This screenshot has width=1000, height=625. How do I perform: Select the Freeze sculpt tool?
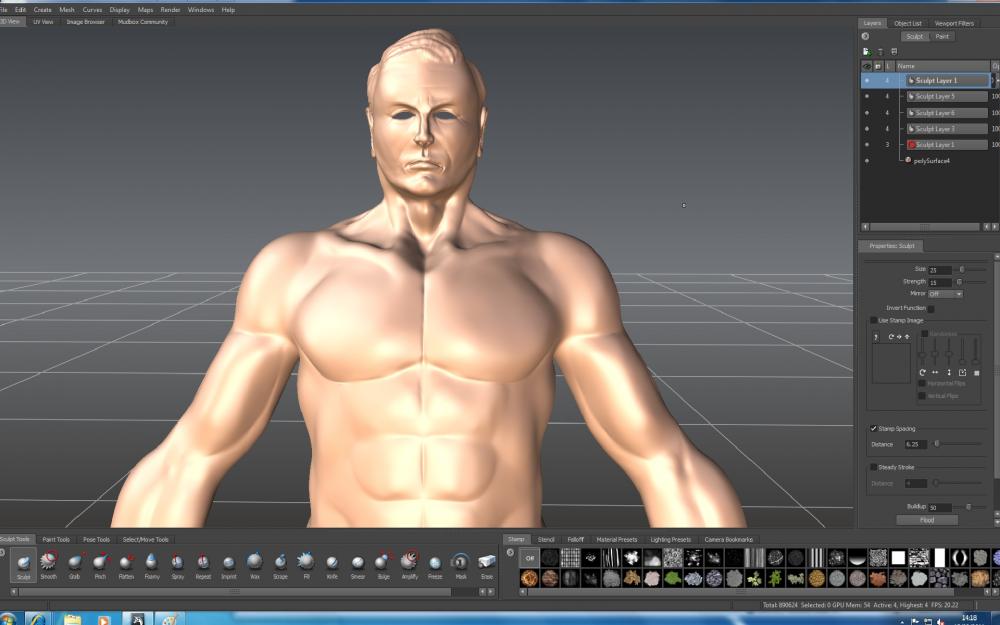(435, 565)
